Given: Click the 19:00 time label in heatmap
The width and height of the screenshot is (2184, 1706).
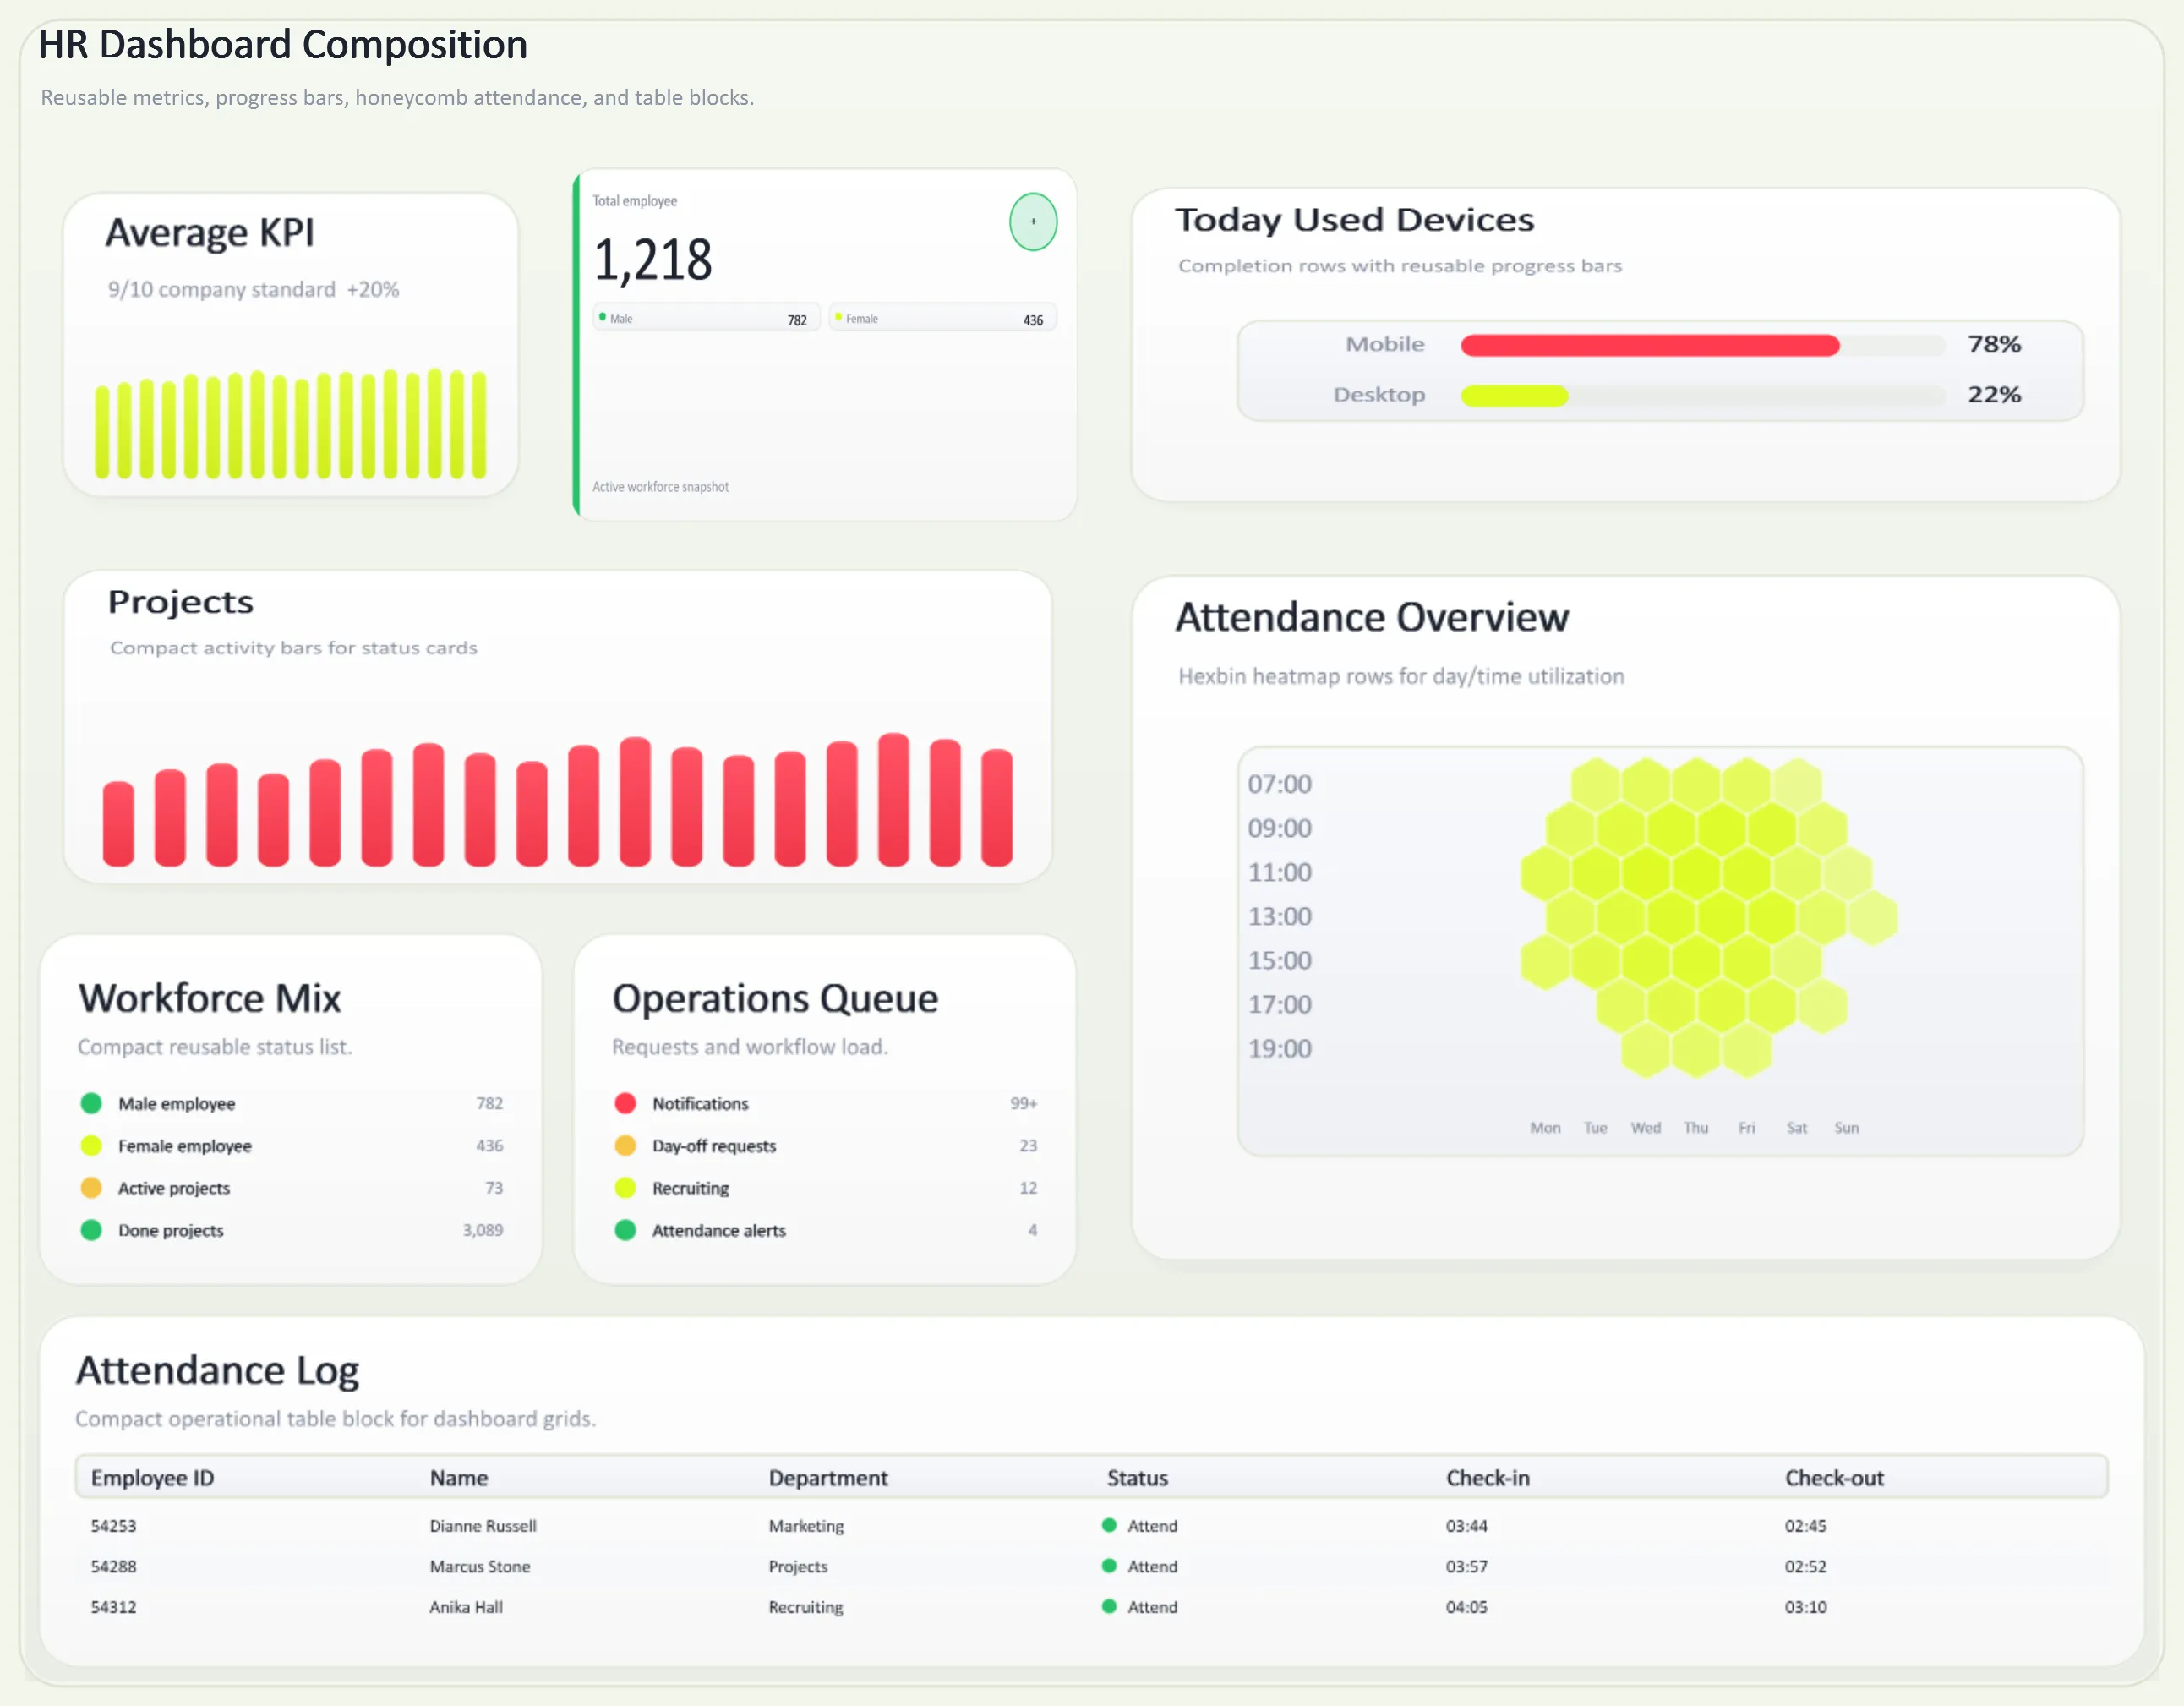Looking at the screenshot, I should tap(1279, 1049).
